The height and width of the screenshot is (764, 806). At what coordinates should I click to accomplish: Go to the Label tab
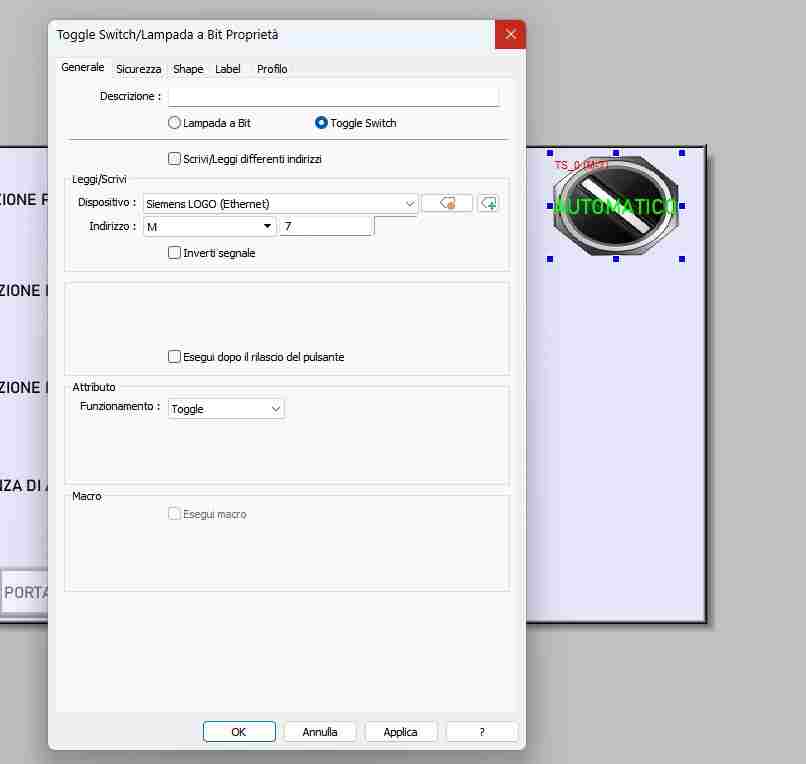click(x=228, y=69)
